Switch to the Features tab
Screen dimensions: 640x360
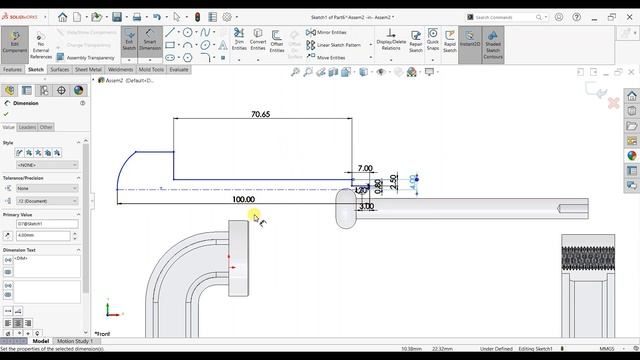[x=12, y=69]
